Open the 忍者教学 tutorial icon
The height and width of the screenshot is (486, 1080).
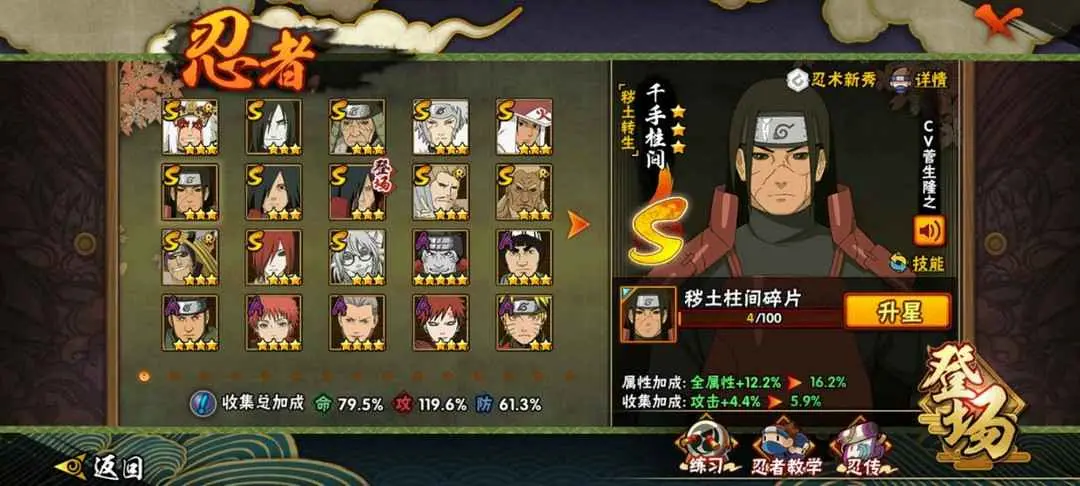[786, 447]
